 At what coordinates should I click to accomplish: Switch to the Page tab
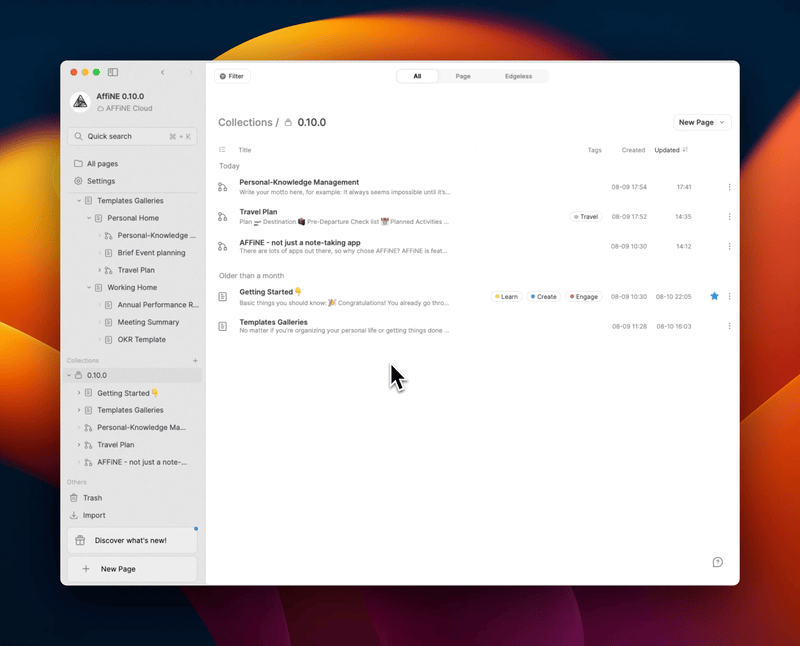point(463,76)
